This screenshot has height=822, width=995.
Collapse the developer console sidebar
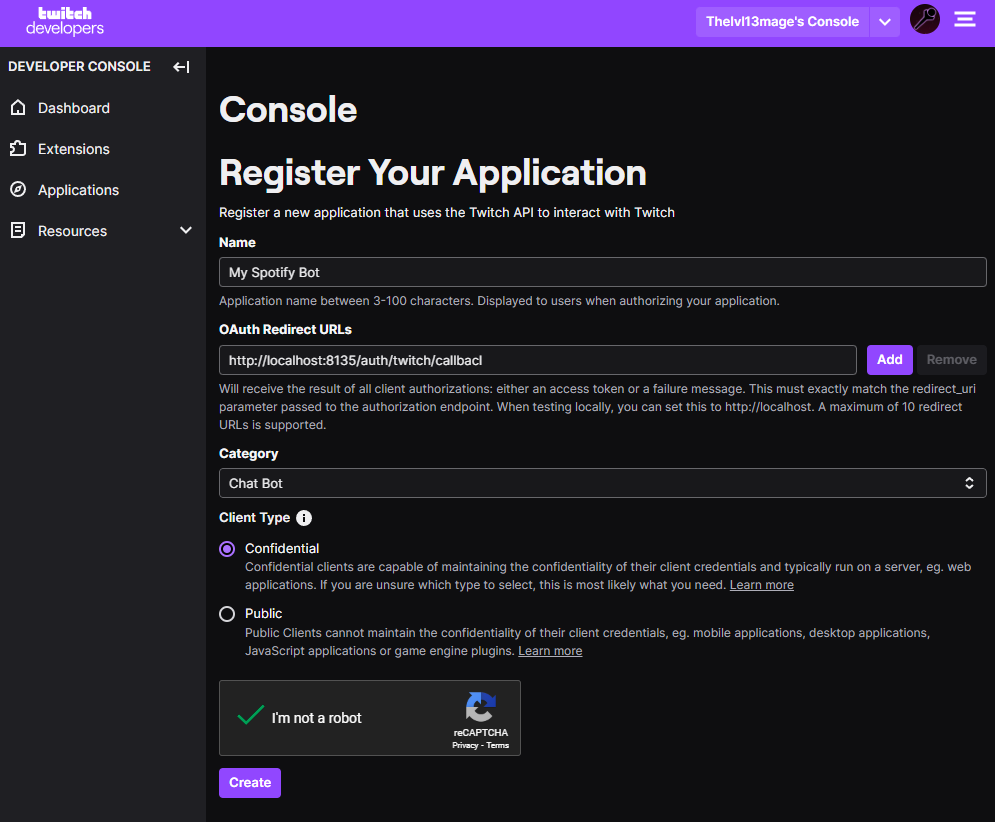181,67
